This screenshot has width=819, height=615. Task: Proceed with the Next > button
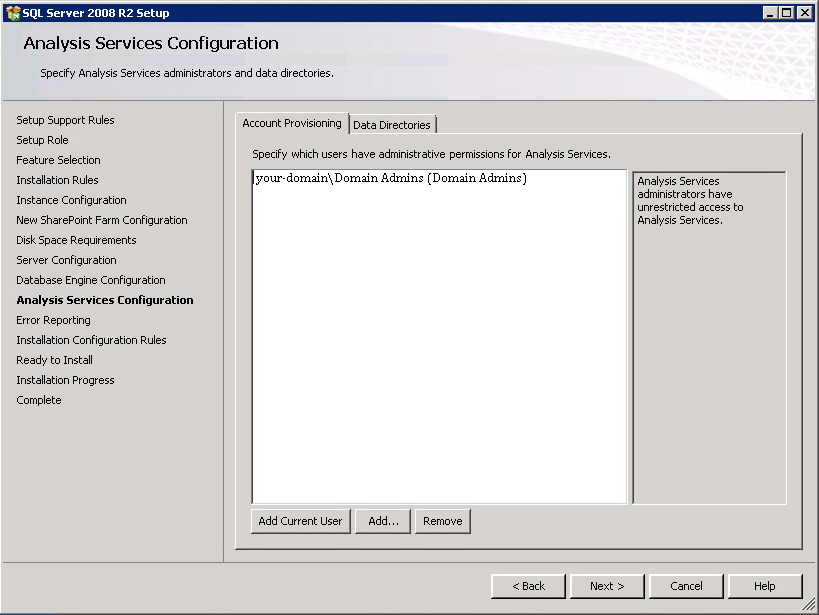[607, 586]
